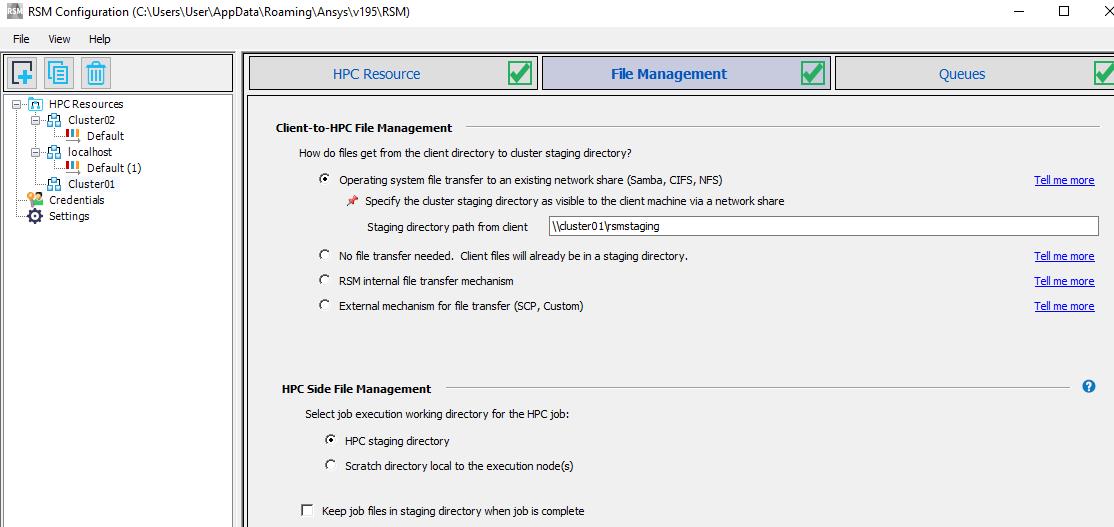Select HPC Resources root label
The height and width of the screenshot is (527, 1114).
click(x=86, y=104)
